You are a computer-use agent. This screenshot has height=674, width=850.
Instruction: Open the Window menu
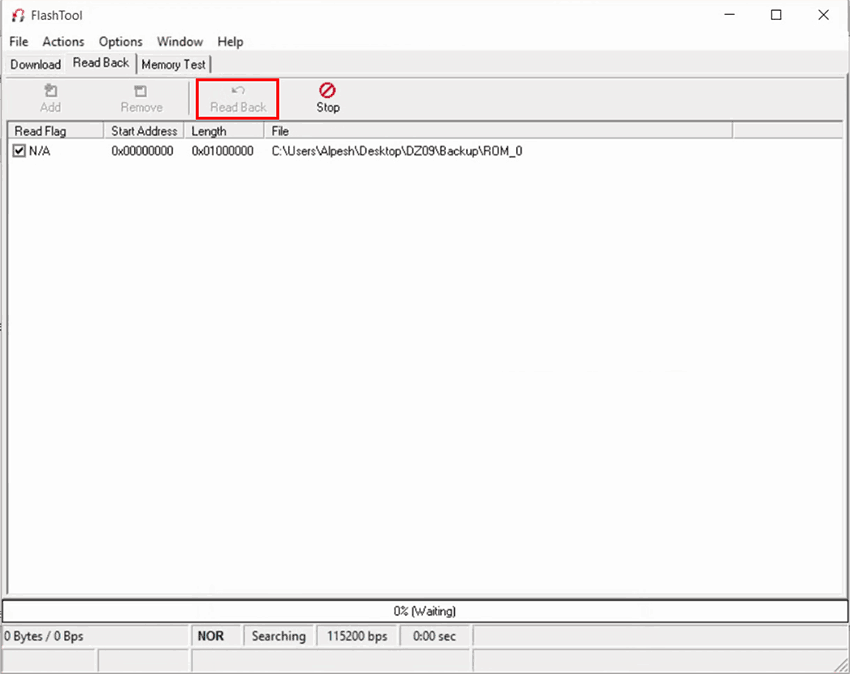(x=179, y=42)
